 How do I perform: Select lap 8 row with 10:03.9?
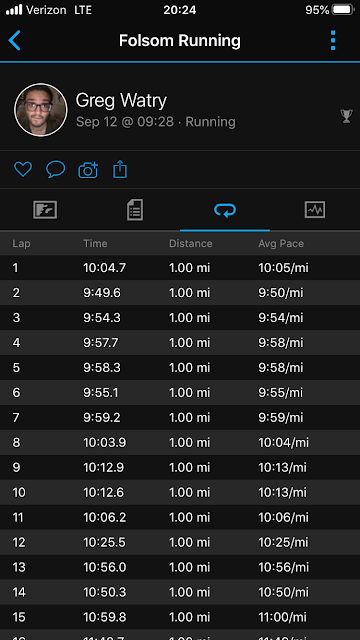point(180,442)
